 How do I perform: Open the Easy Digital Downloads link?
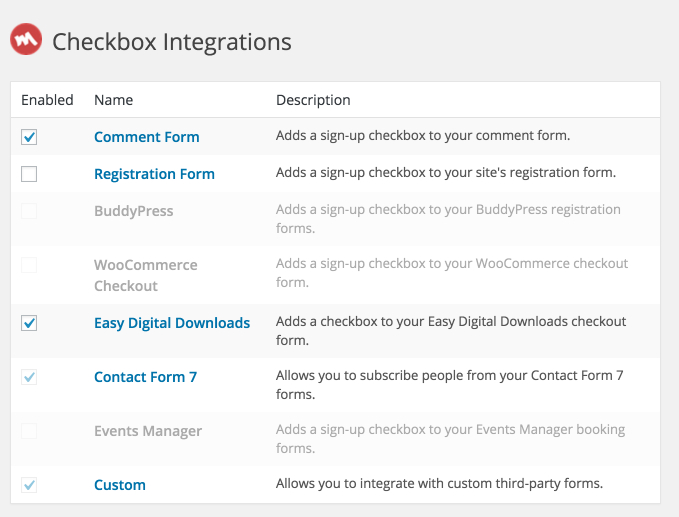click(x=172, y=323)
